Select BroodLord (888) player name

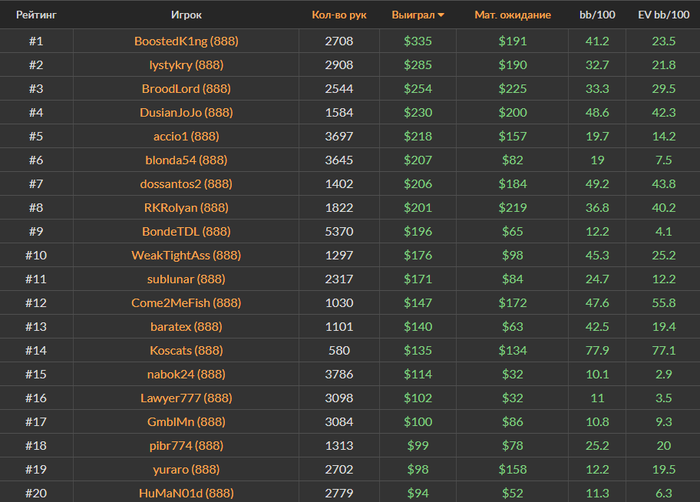(x=186, y=88)
